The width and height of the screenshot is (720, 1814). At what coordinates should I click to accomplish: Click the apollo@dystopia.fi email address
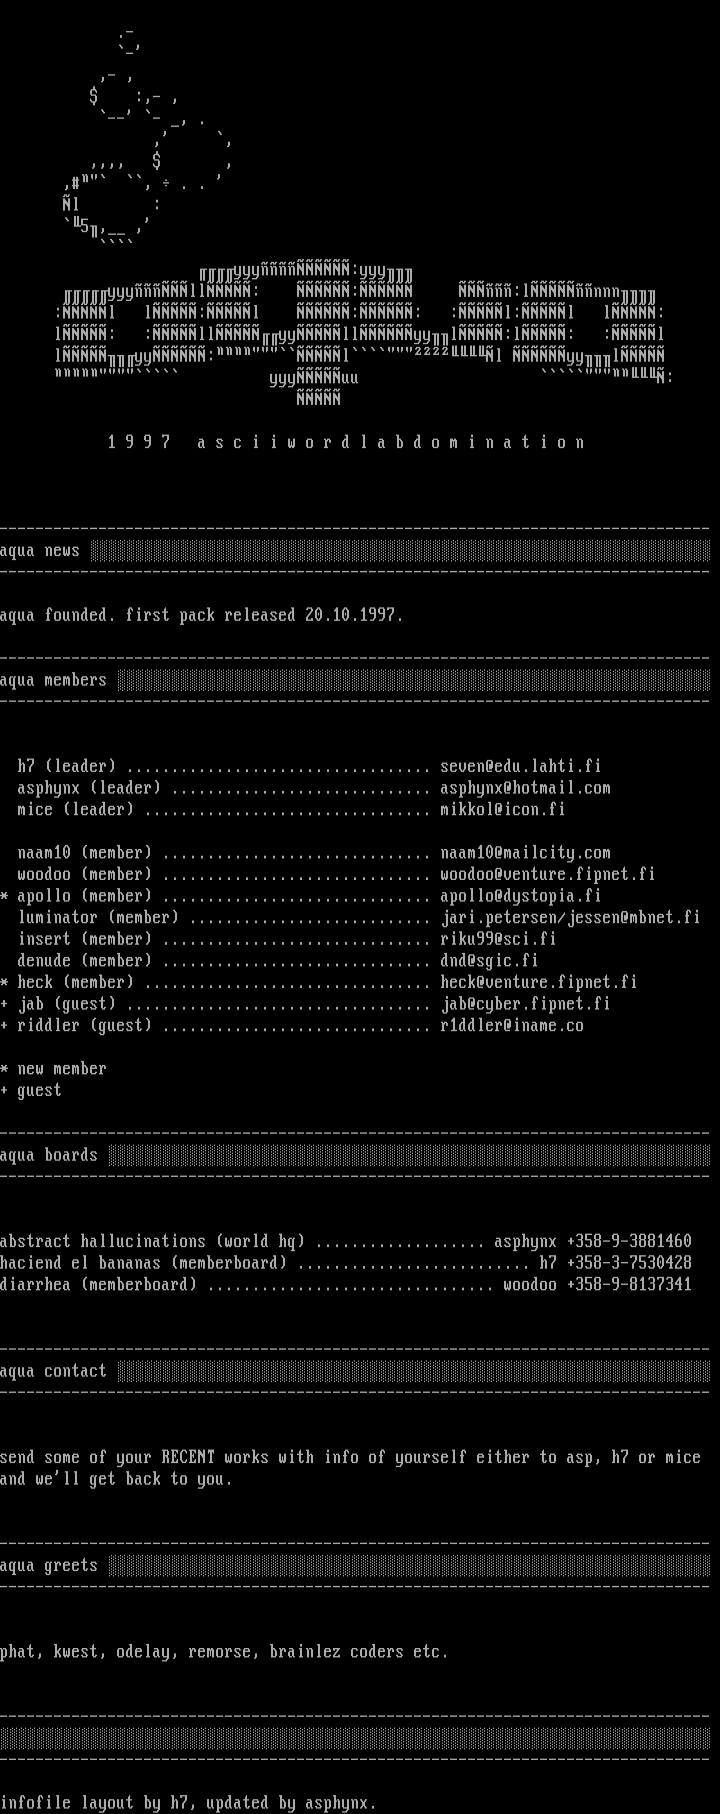[x=520, y=896]
